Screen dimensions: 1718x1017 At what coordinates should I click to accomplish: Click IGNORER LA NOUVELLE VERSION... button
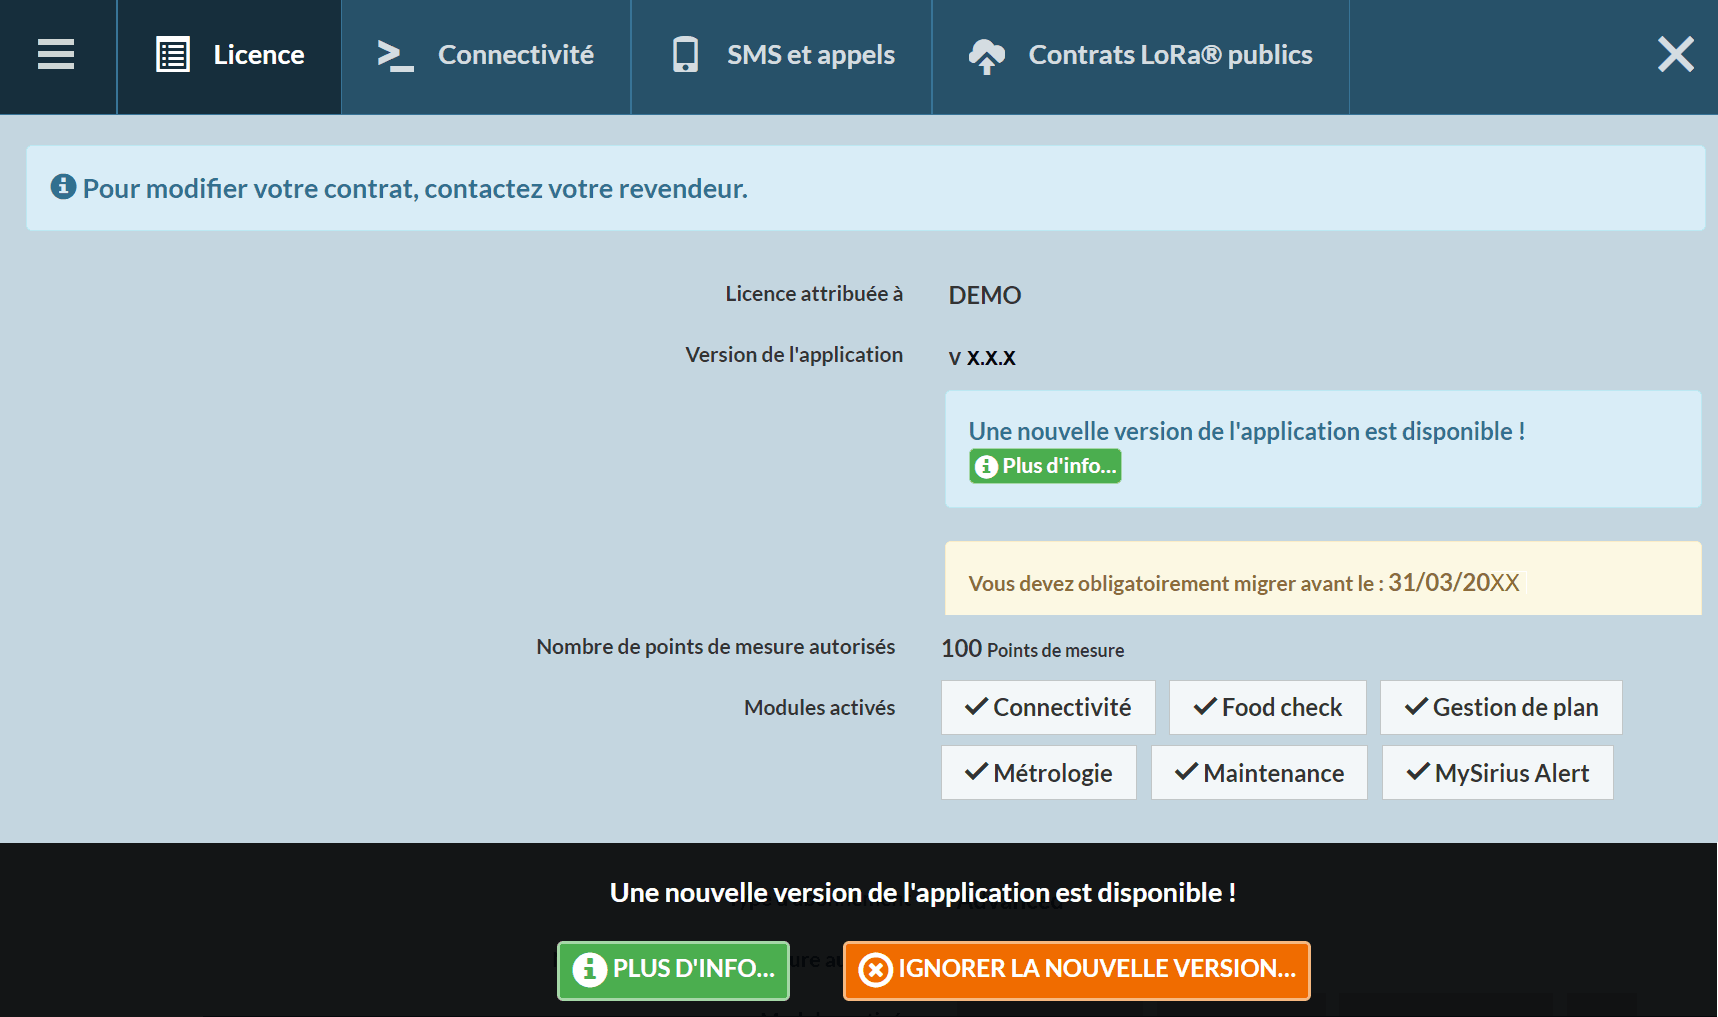click(x=1077, y=970)
